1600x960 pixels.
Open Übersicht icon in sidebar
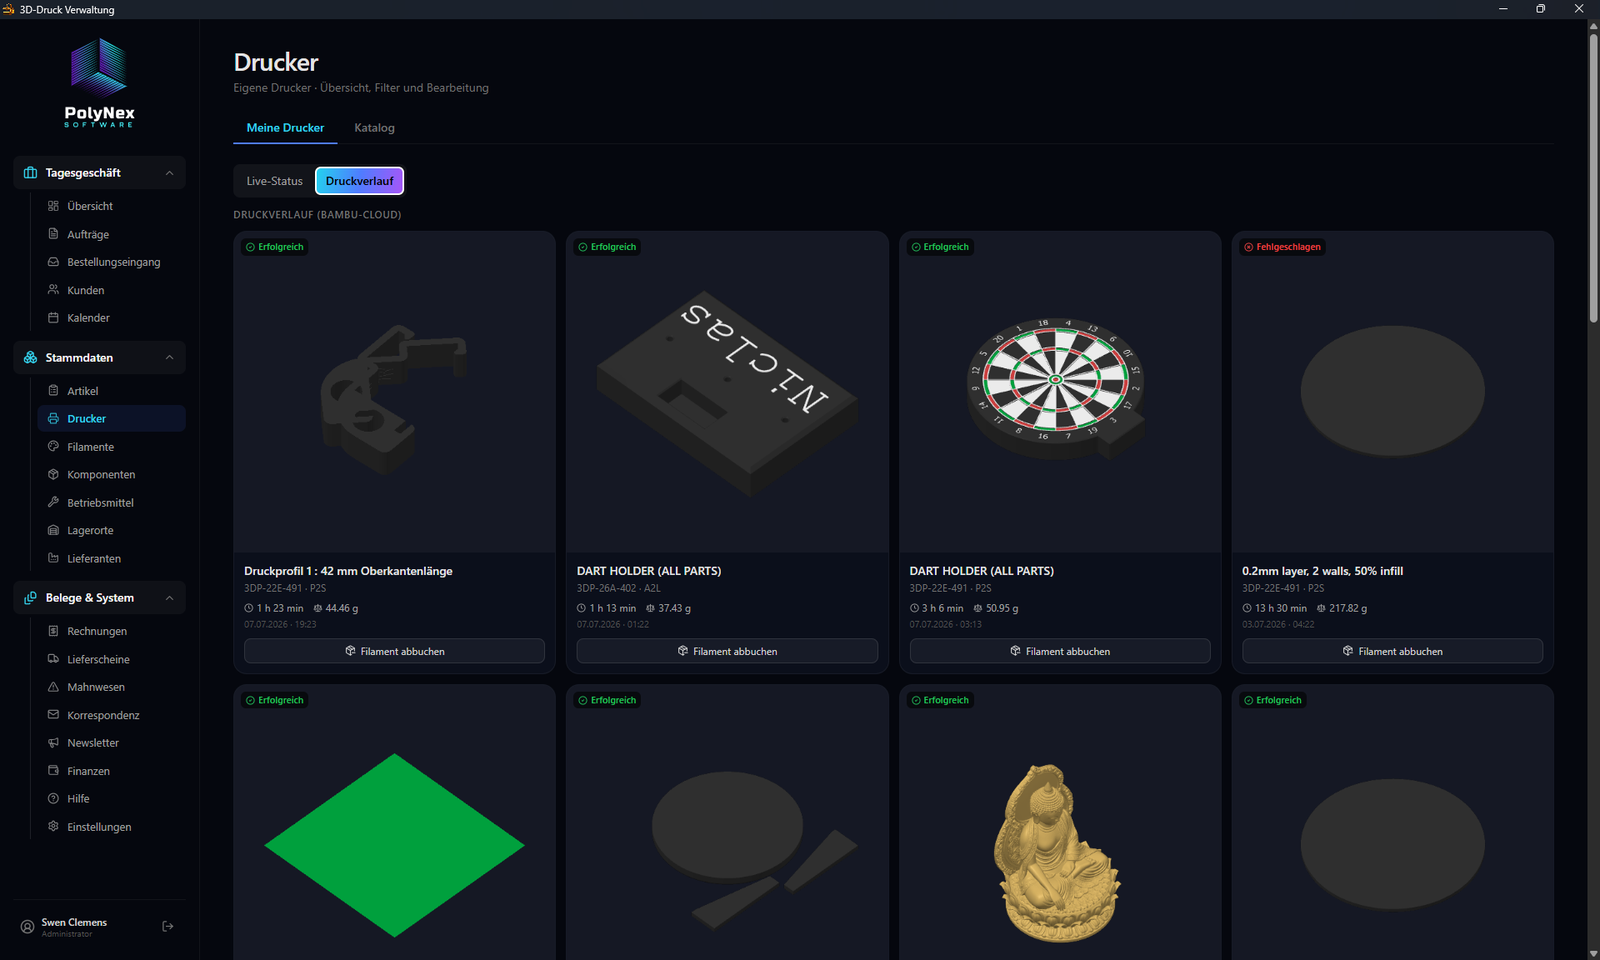tap(54, 206)
